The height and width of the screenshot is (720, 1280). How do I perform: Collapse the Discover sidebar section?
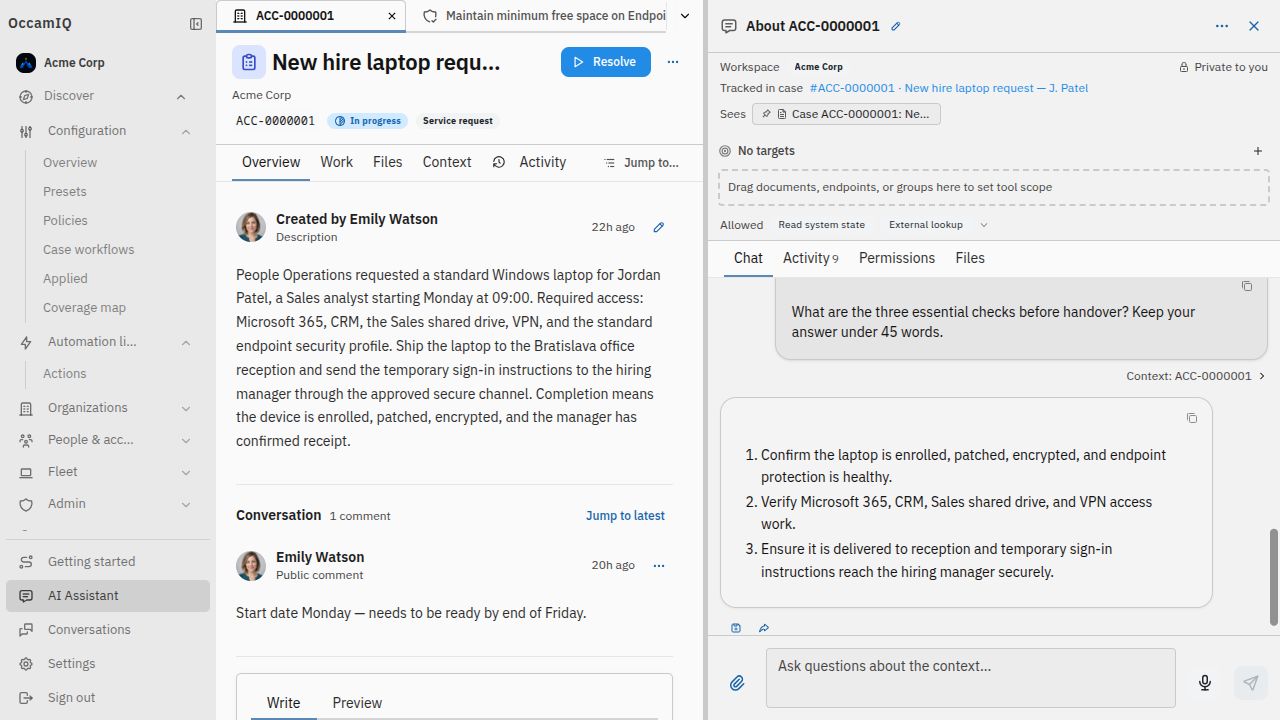181,97
